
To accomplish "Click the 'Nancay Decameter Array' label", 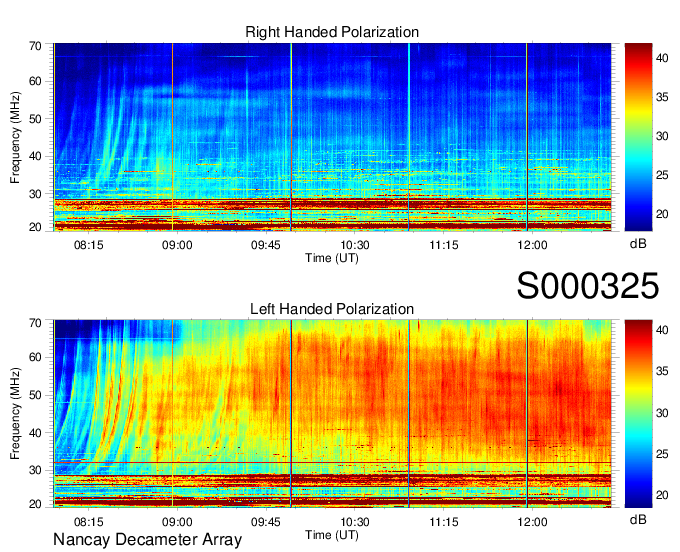I will coord(147,539).
